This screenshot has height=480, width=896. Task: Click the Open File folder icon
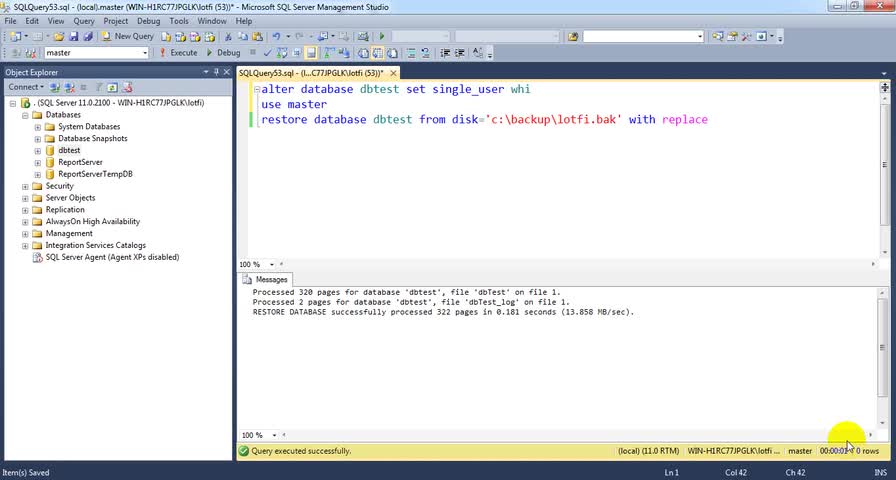tap(58, 36)
